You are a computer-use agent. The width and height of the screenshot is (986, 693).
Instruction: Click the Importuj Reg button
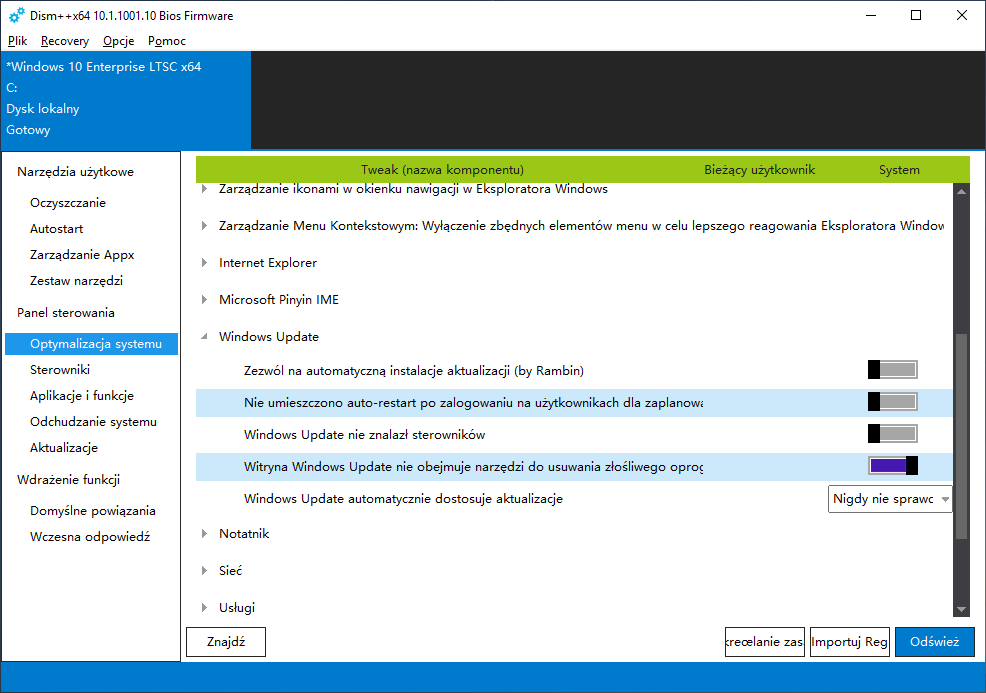pos(849,642)
